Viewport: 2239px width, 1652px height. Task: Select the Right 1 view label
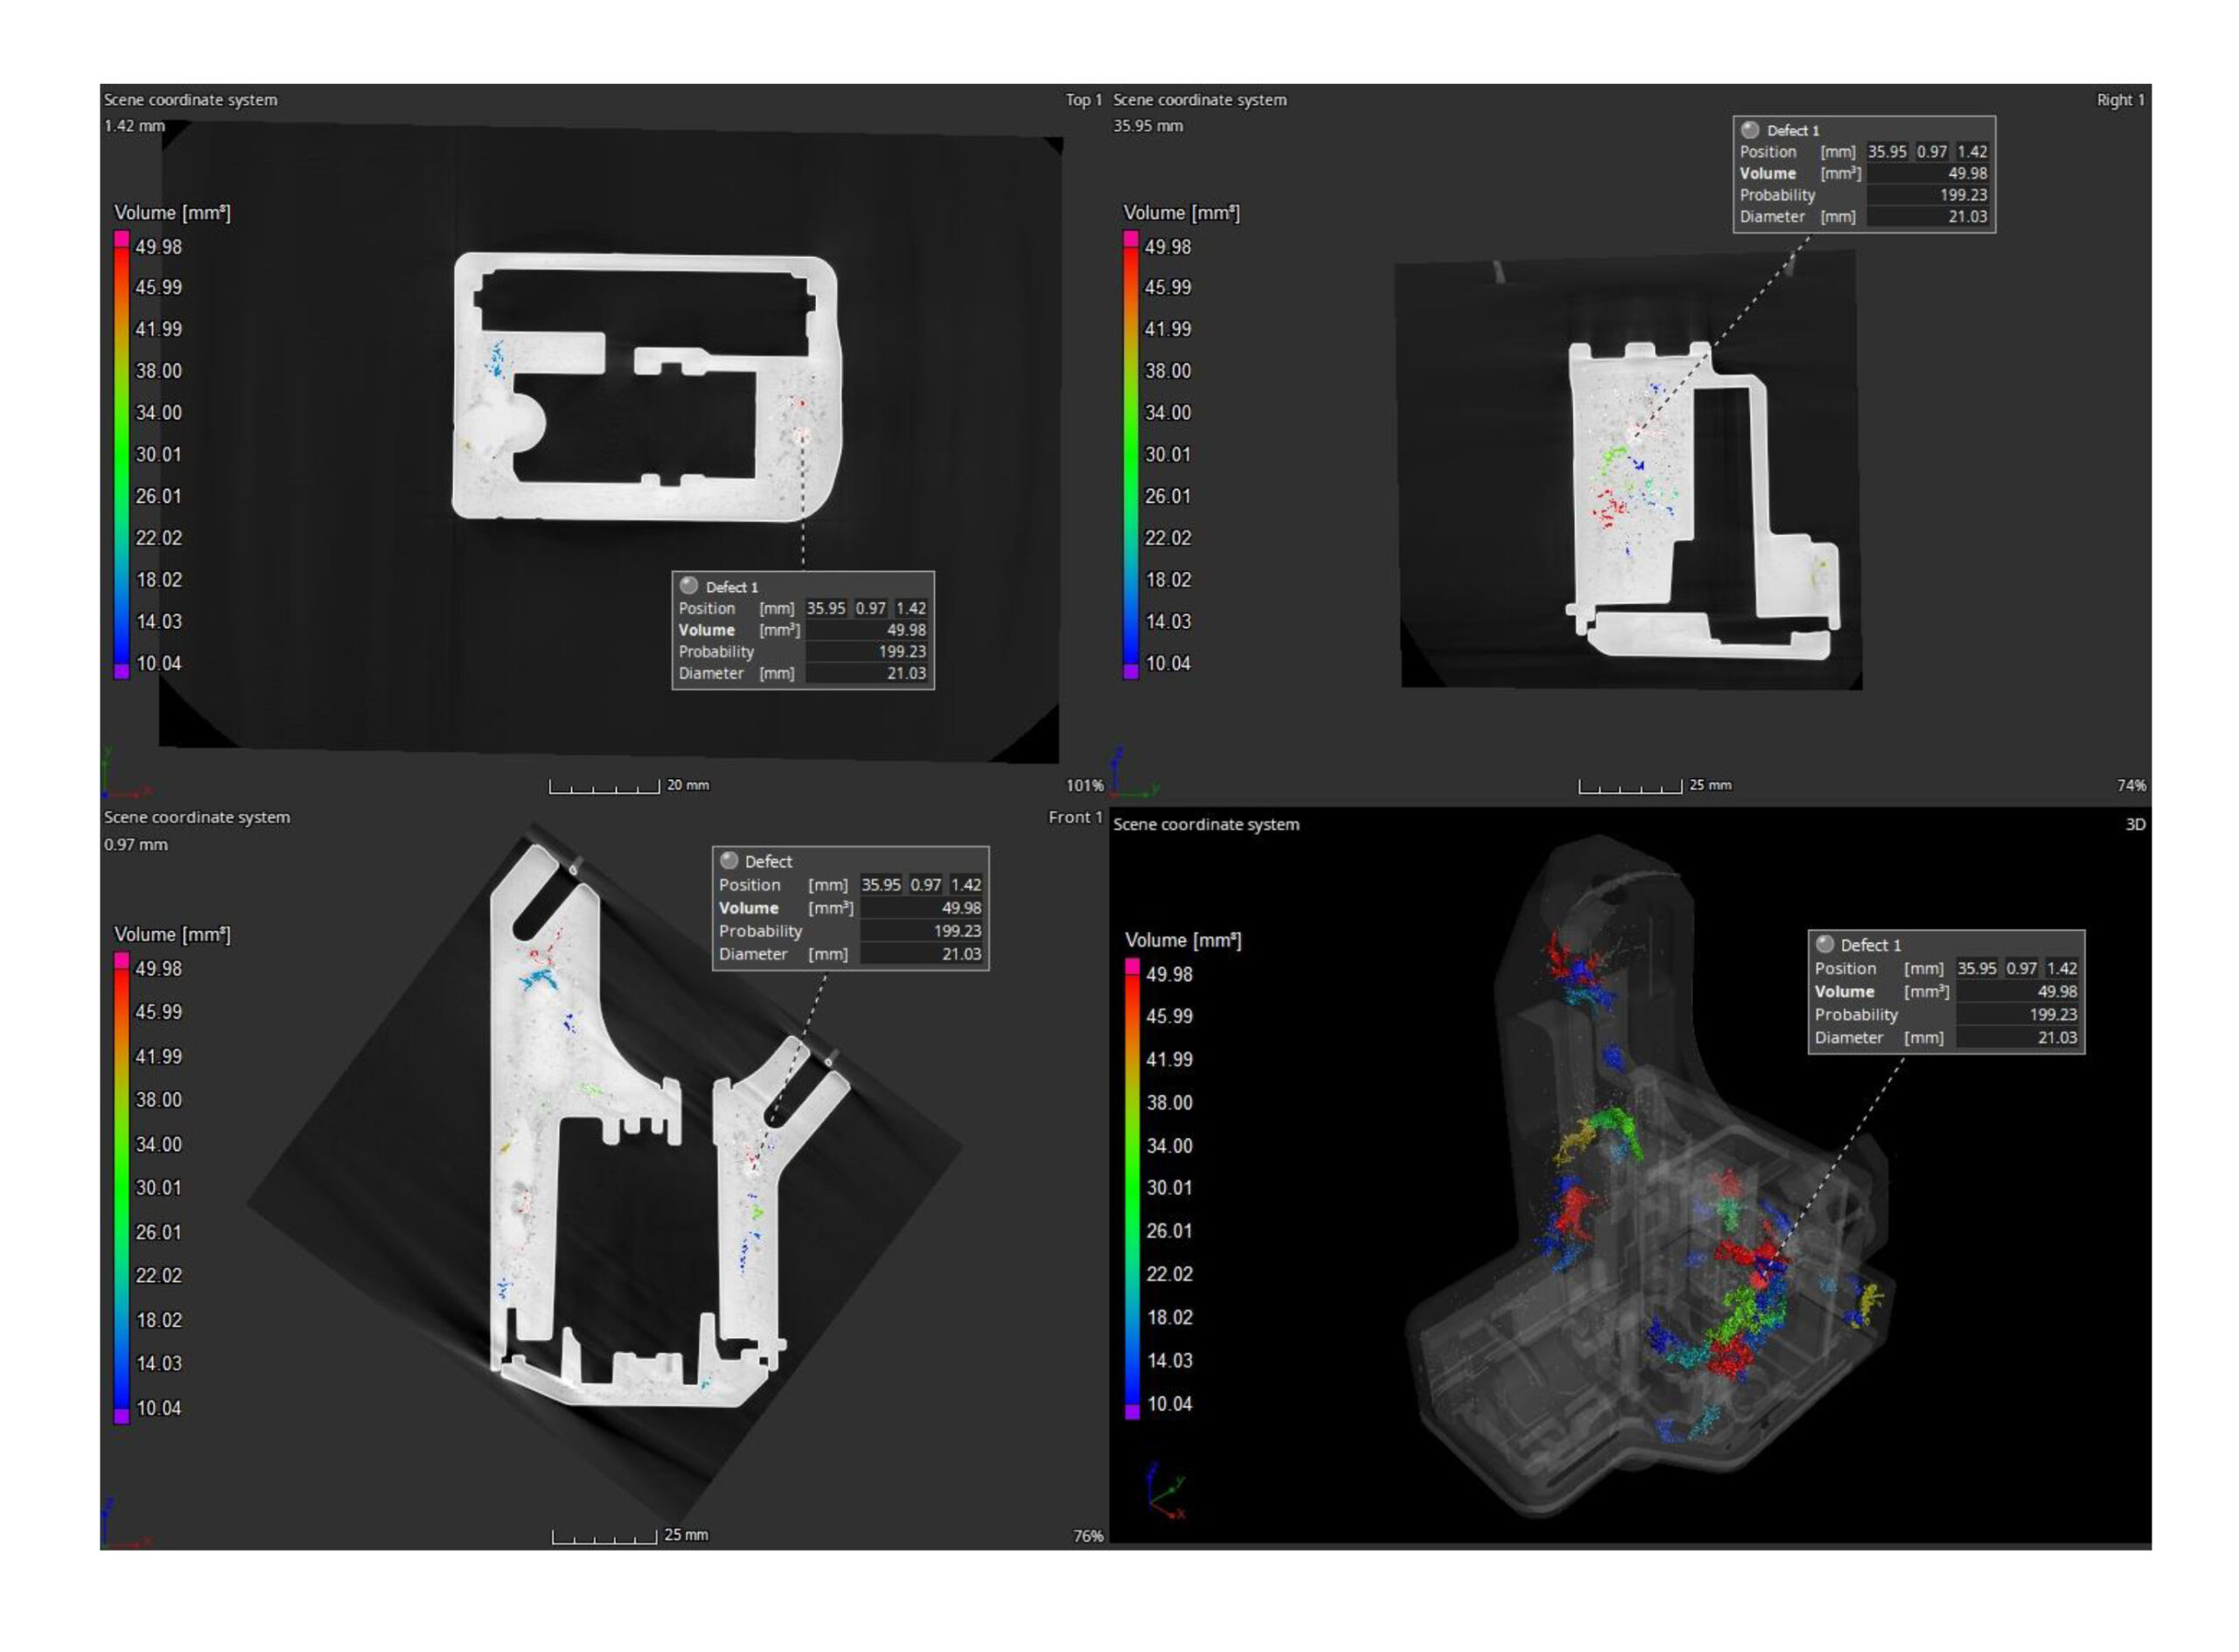(x=2120, y=100)
